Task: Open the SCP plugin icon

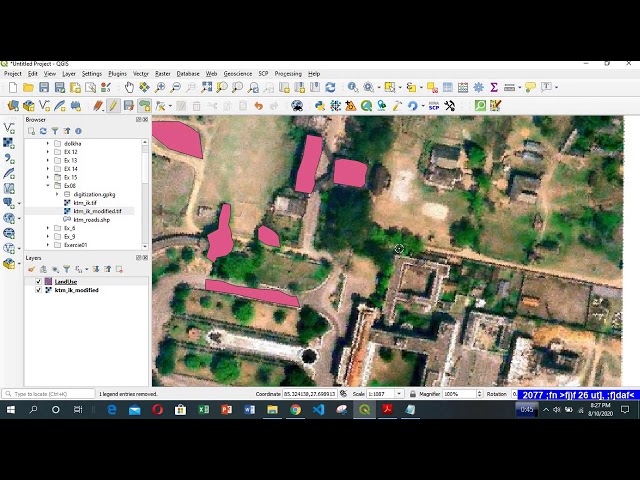Action: pyautogui.click(x=434, y=106)
